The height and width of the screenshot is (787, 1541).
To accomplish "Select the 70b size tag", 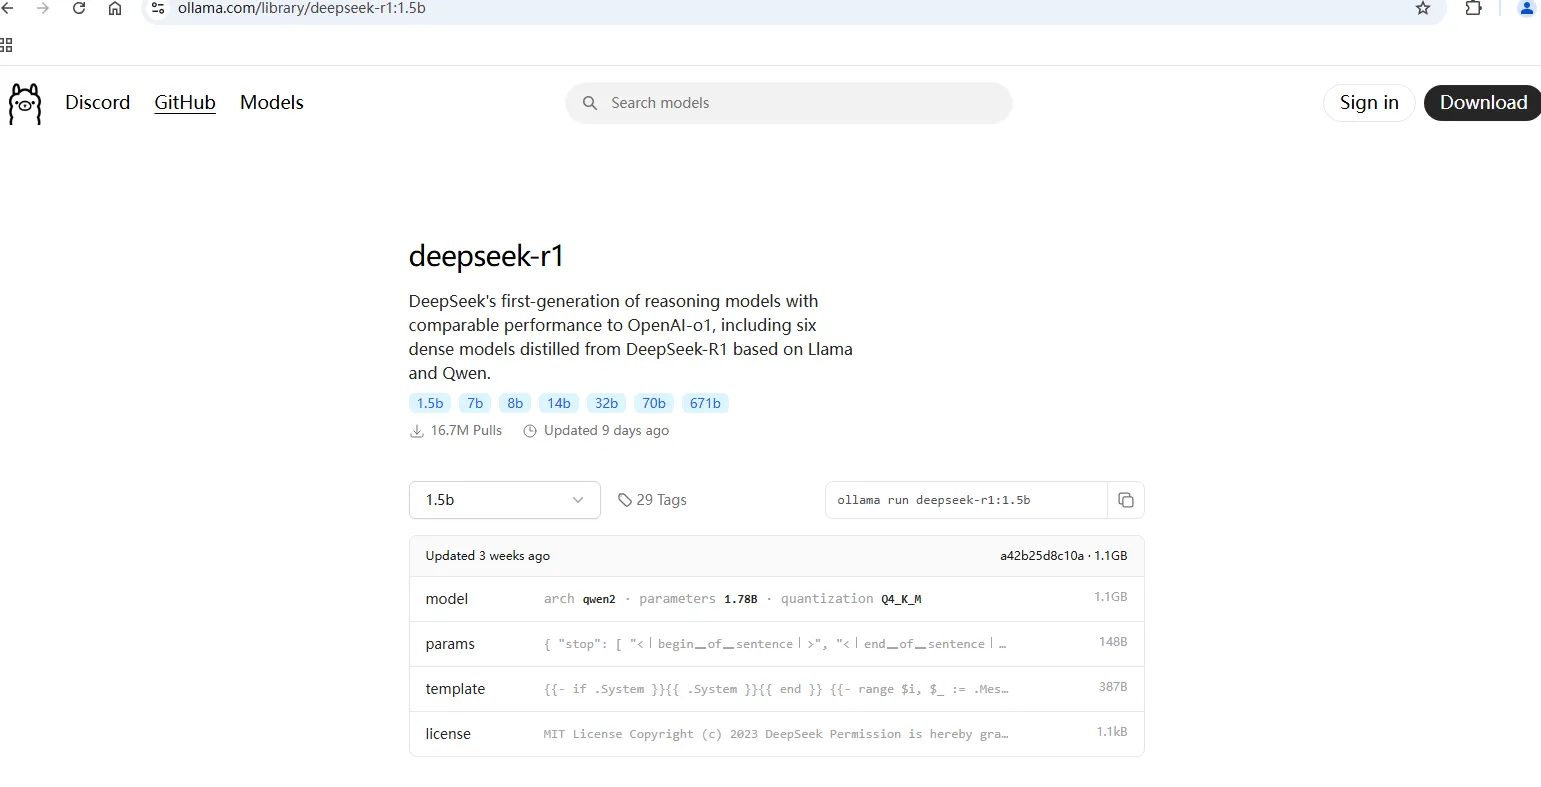I will 654,403.
